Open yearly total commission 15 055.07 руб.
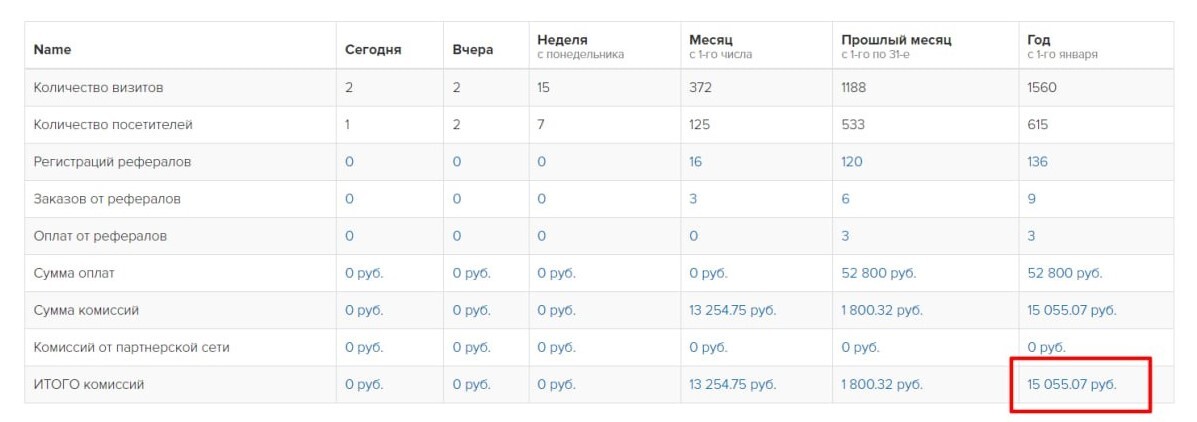This screenshot has width=1197, height=422. pos(1072,385)
